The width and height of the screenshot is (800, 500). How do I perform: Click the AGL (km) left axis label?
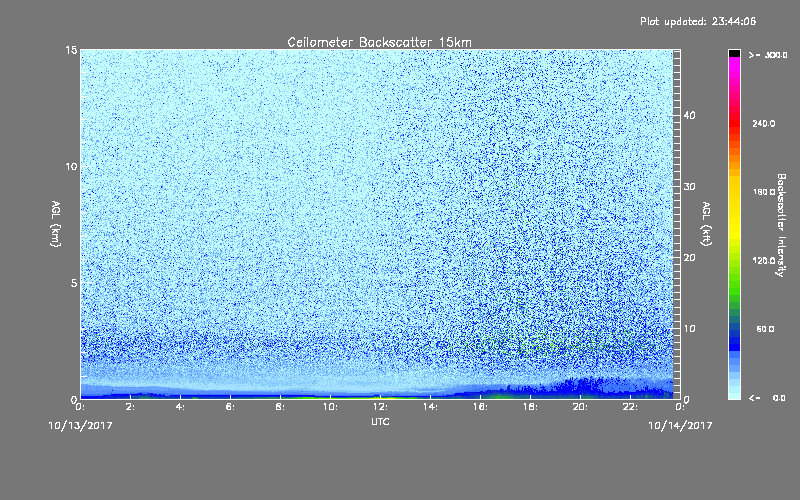pyautogui.click(x=56, y=224)
